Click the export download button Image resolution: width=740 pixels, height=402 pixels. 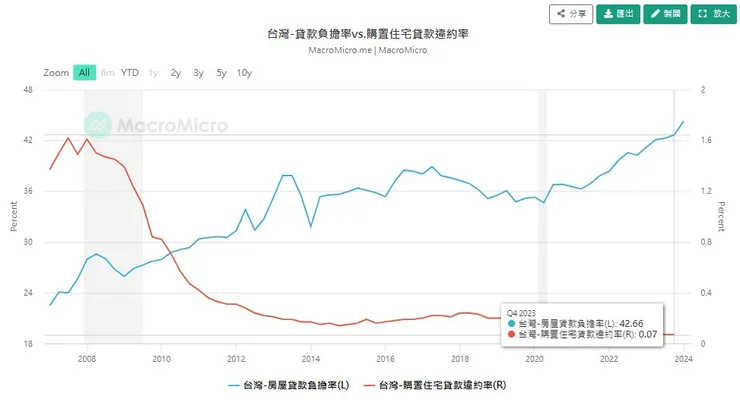point(617,14)
